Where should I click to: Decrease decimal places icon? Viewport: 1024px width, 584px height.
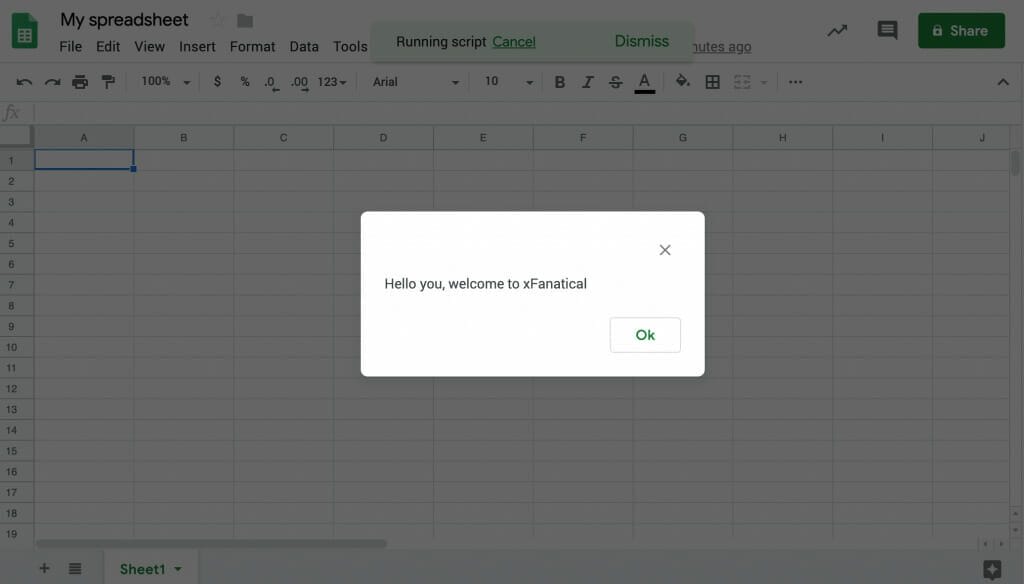click(271, 83)
